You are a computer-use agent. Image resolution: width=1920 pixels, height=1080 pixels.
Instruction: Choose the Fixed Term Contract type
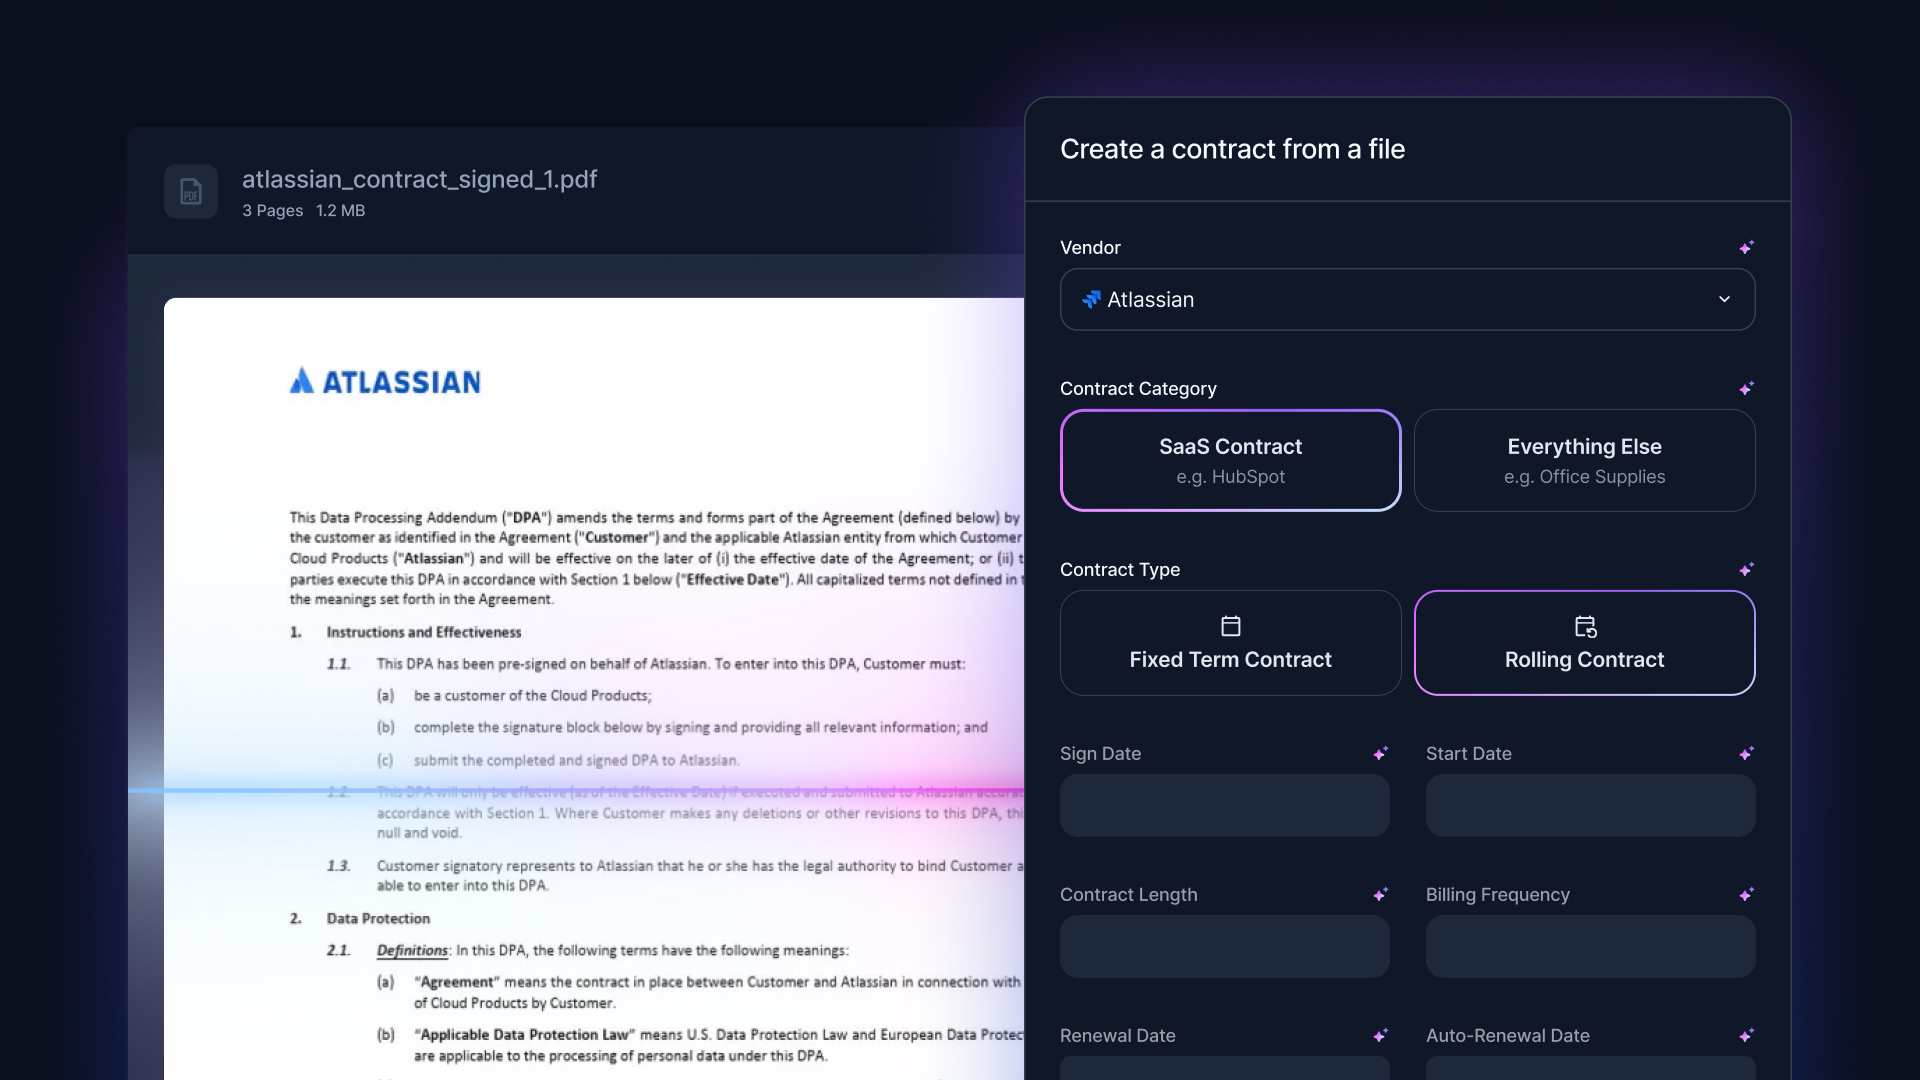point(1230,642)
